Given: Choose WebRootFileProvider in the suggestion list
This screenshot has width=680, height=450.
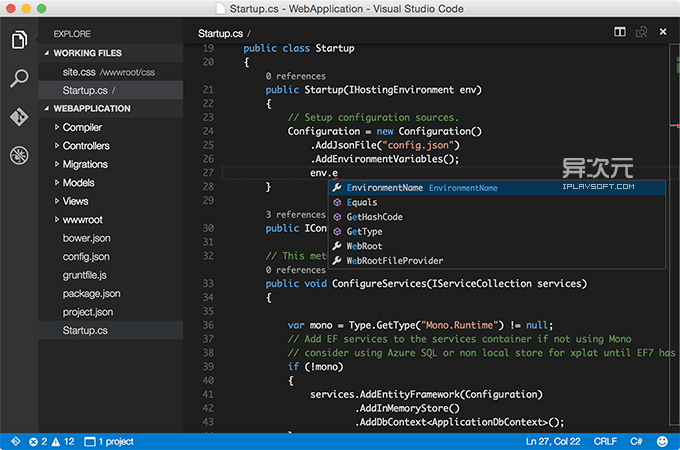Looking at the screenshot, I should tap(396, 261).
